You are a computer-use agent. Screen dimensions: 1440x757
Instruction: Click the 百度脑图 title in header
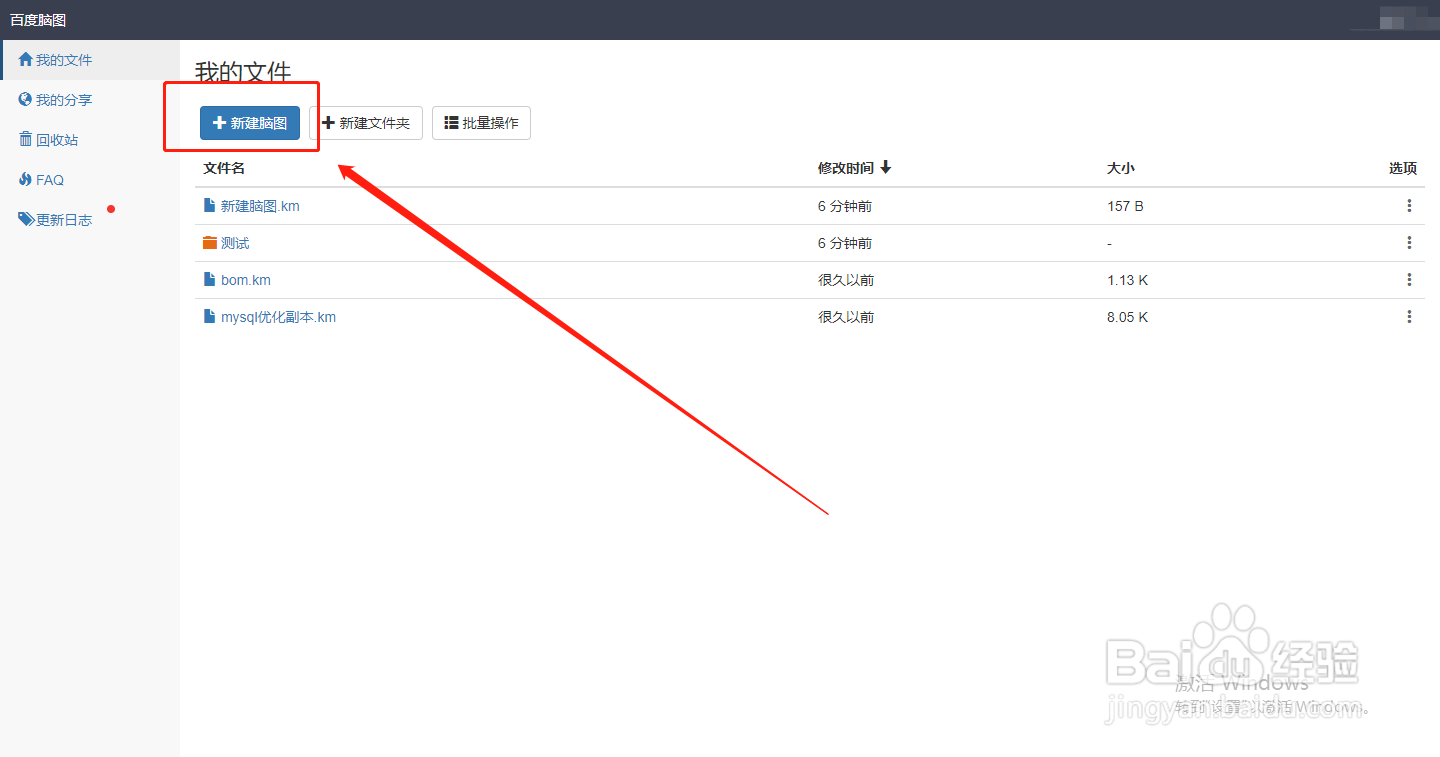pyautogui.click(x=38, y=20)
